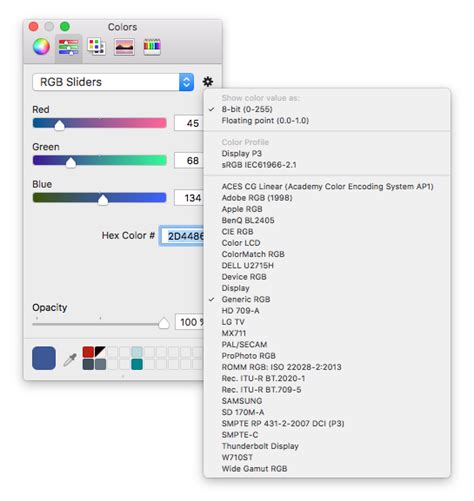Click the Blue value field showing 134
474x501 pixels.
(189, 198)
